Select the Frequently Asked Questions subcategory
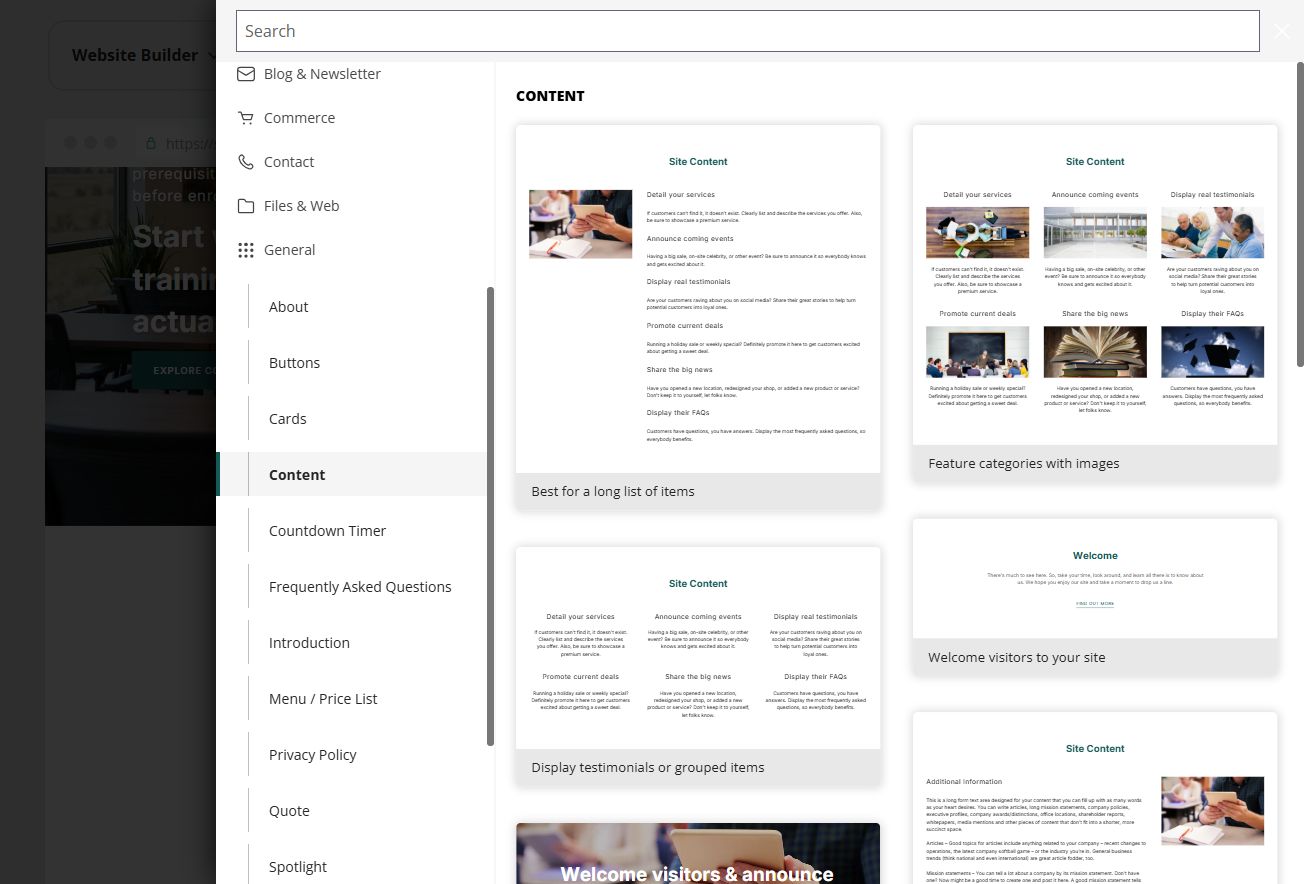Screen dimensions: 1304x884 tap(351, 587)
